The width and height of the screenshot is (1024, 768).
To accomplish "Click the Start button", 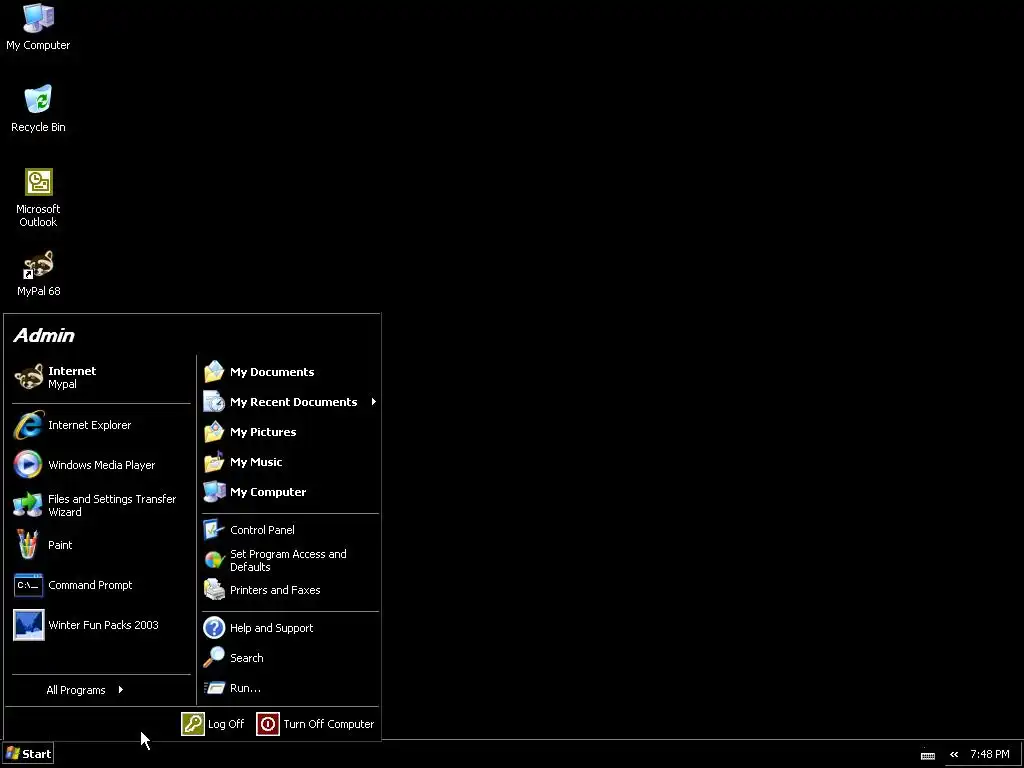I will [x=28, y=754].
